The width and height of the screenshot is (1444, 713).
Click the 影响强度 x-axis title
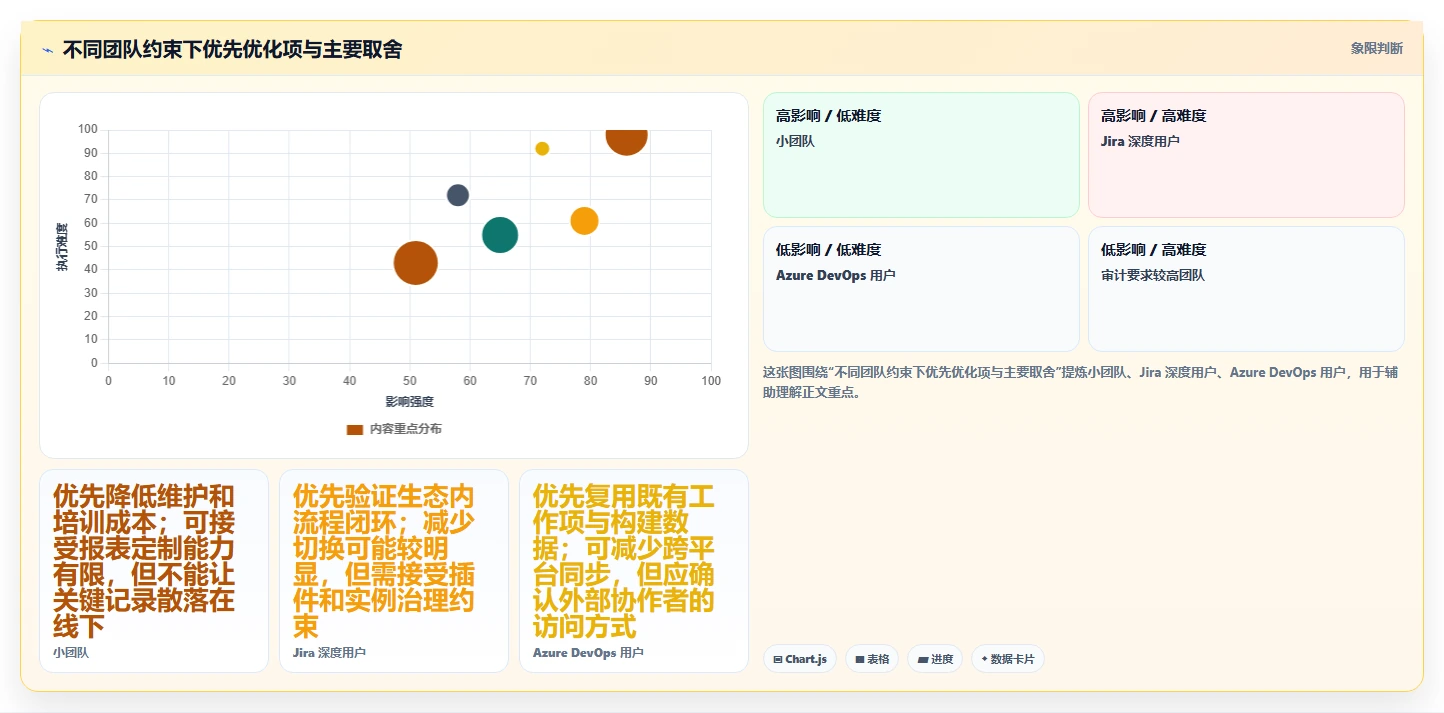[409, 402]
